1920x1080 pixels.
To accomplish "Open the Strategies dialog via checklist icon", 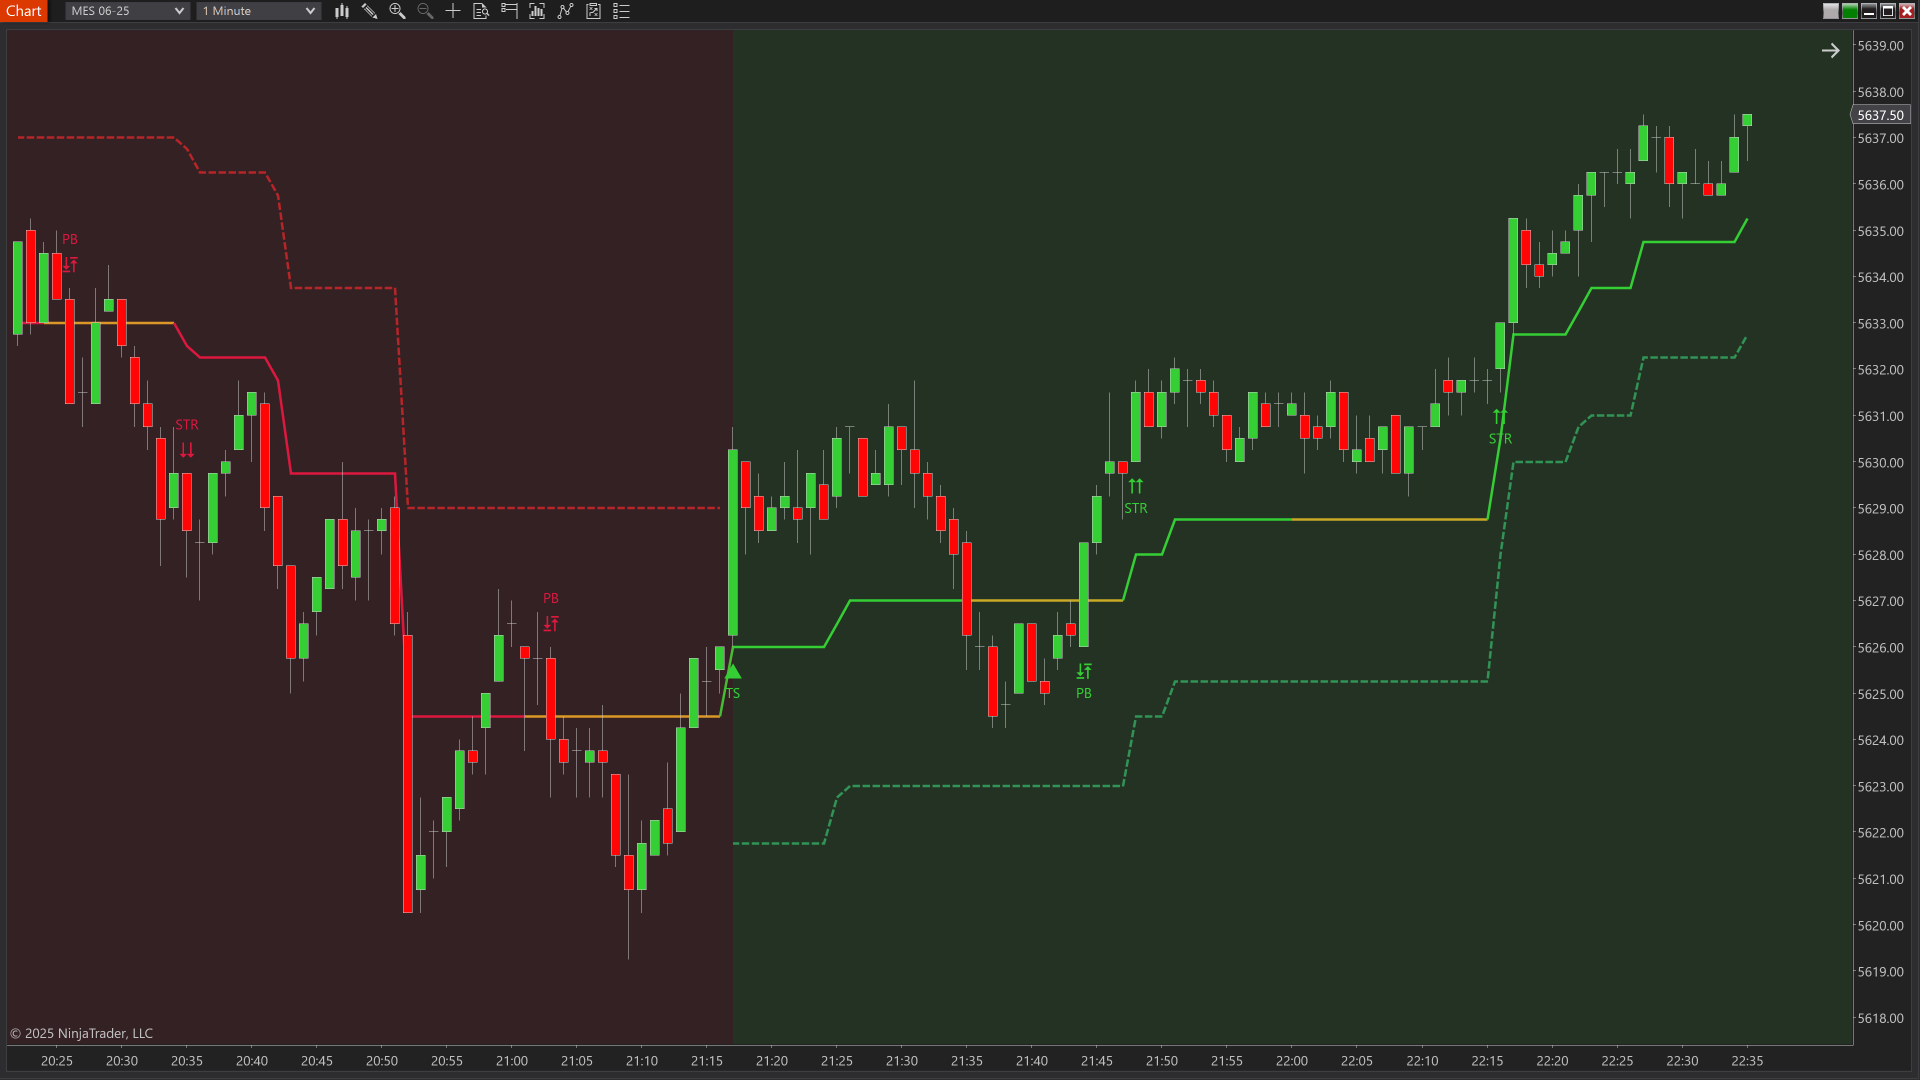I will (594, 11).
